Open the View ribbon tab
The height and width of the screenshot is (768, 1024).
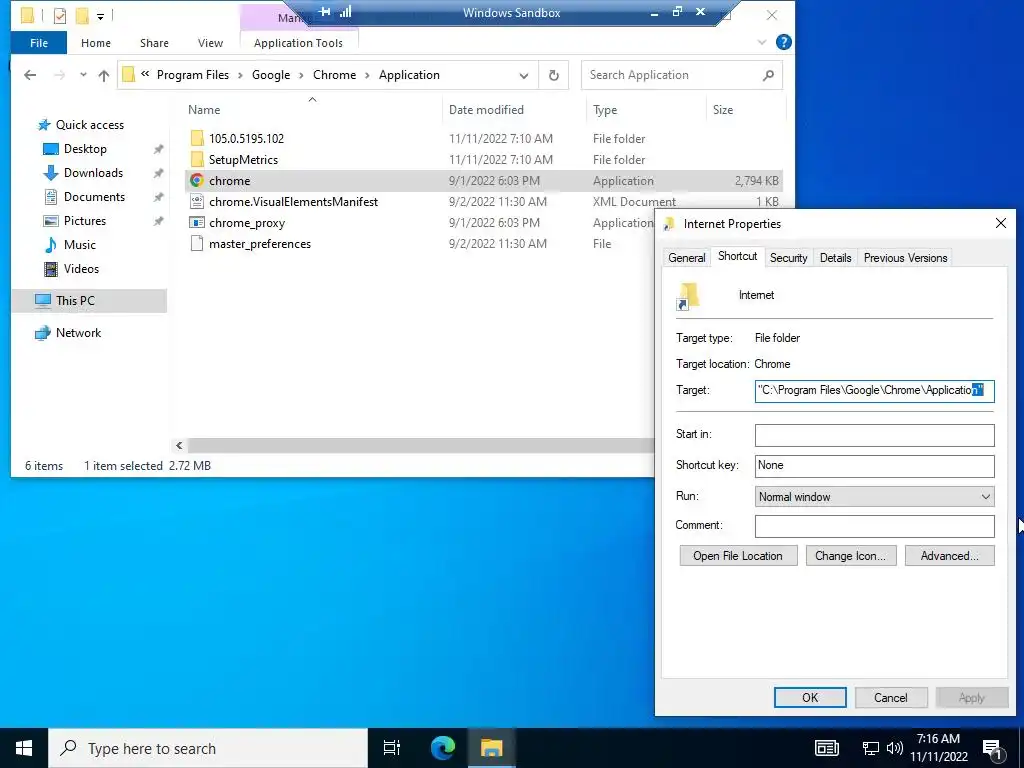tap(210, 43)
